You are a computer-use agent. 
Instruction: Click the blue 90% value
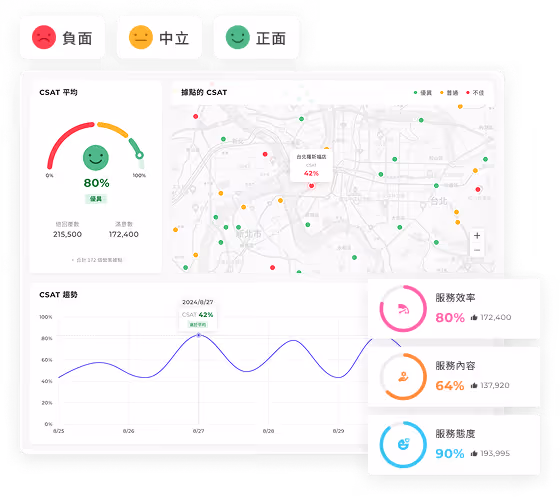pyautogui.click(x=450, y=454)
